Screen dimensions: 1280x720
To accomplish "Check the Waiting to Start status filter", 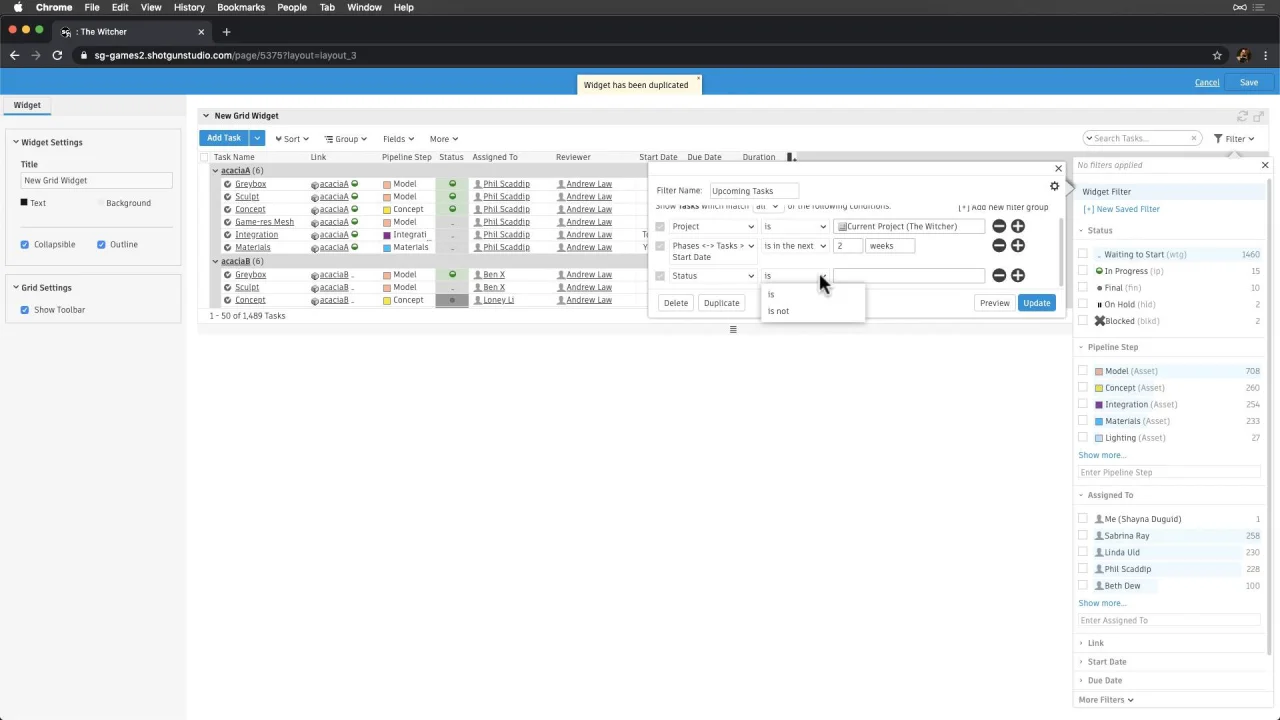I will point(1083,254).
